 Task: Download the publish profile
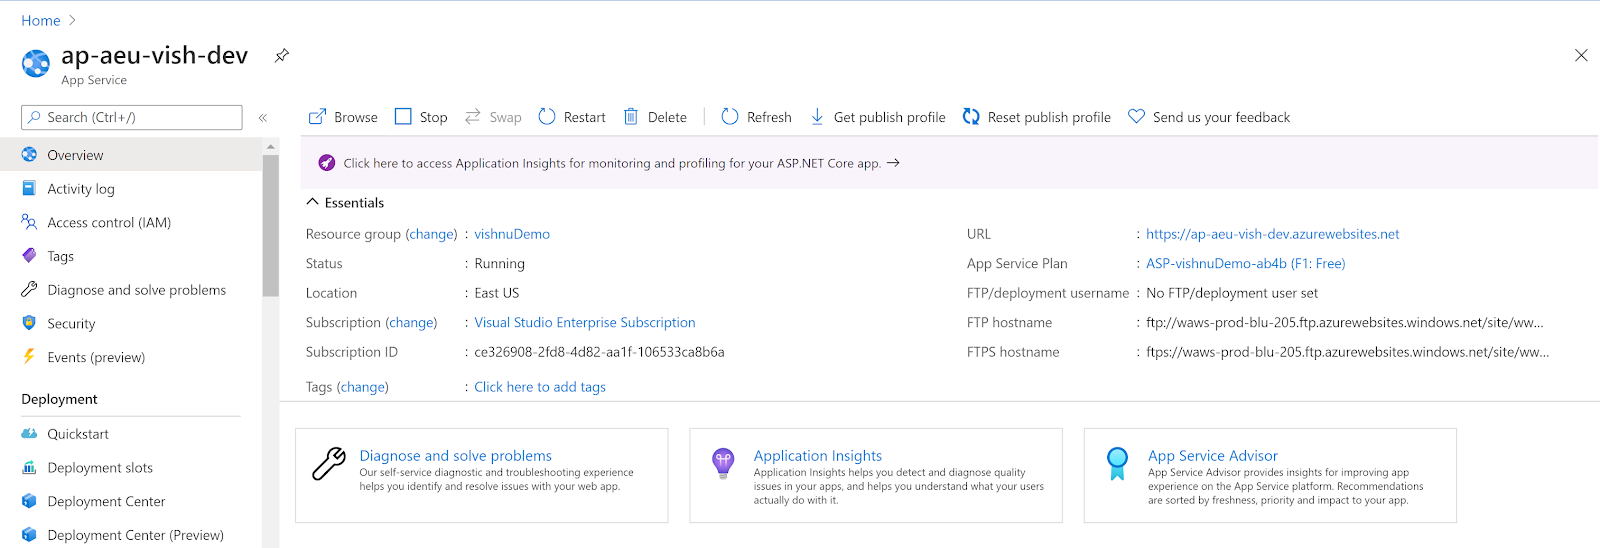tap(877, 117)
